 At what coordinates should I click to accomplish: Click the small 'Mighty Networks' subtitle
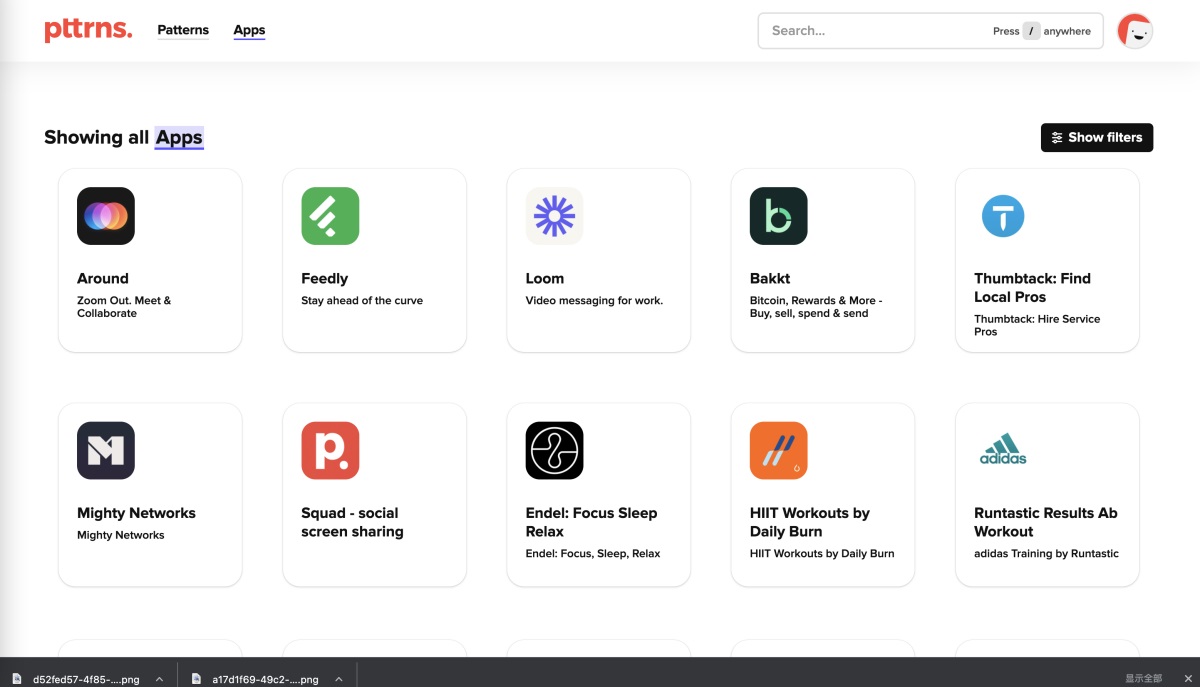[120, 536]
